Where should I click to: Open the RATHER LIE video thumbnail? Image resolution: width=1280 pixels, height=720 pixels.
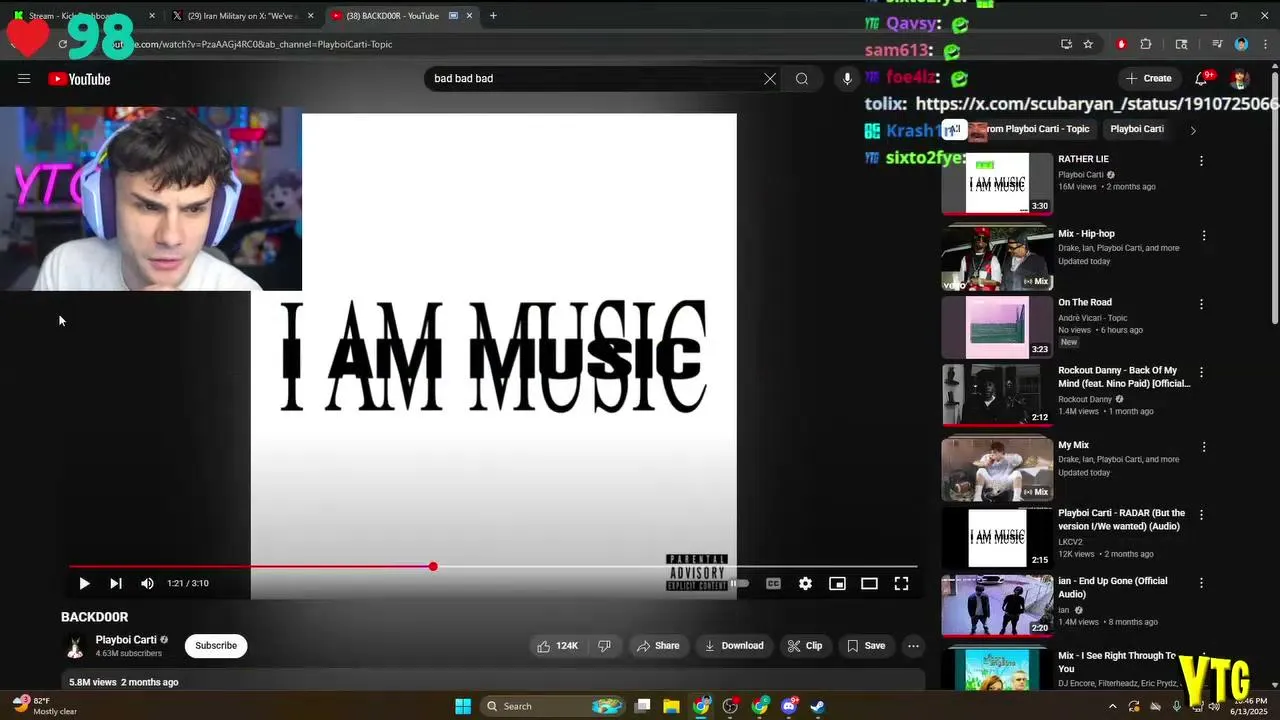pos(997,183)
